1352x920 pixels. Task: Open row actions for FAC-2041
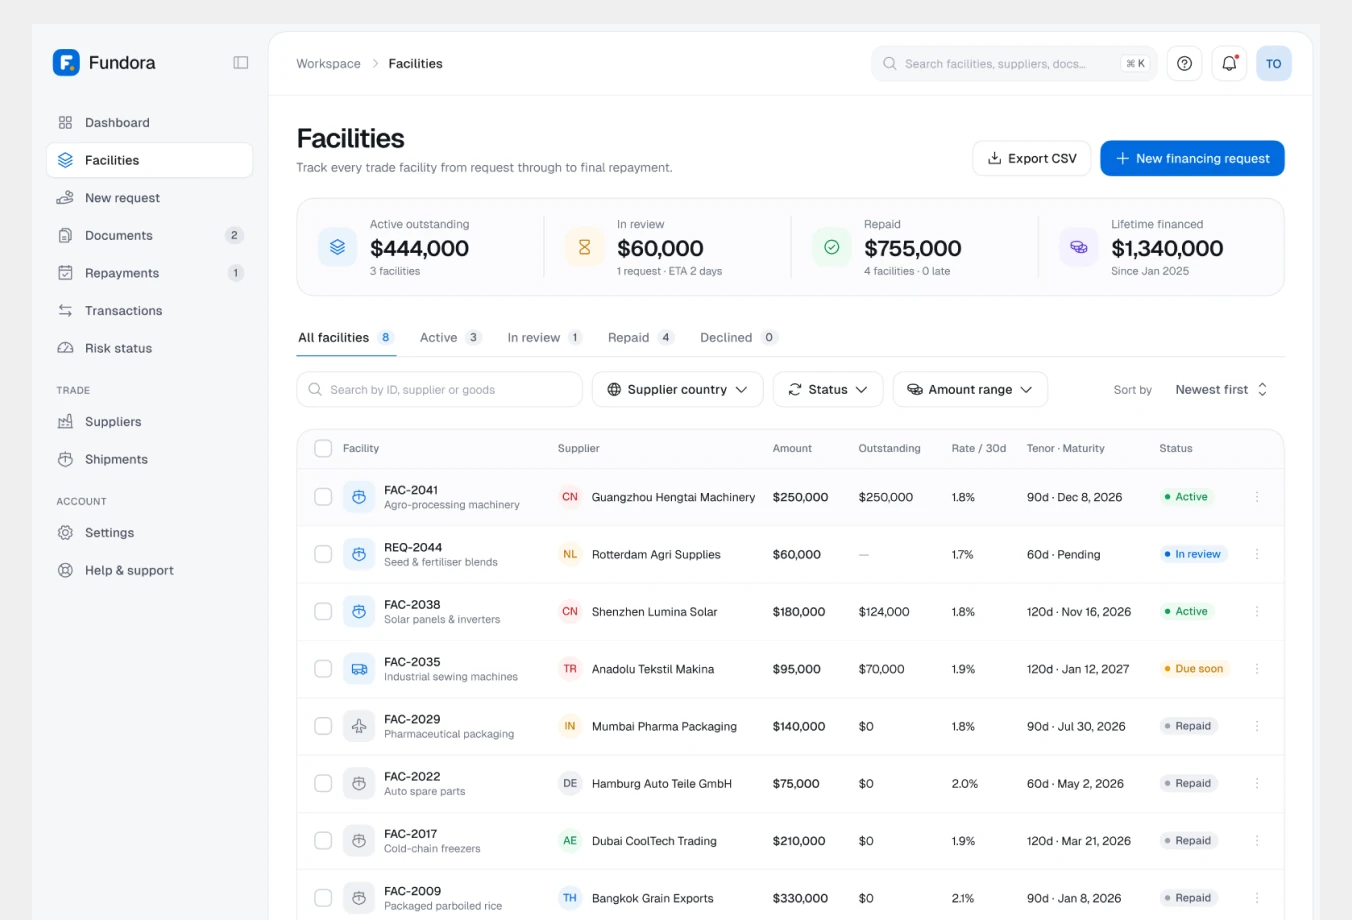(1257, 497)
